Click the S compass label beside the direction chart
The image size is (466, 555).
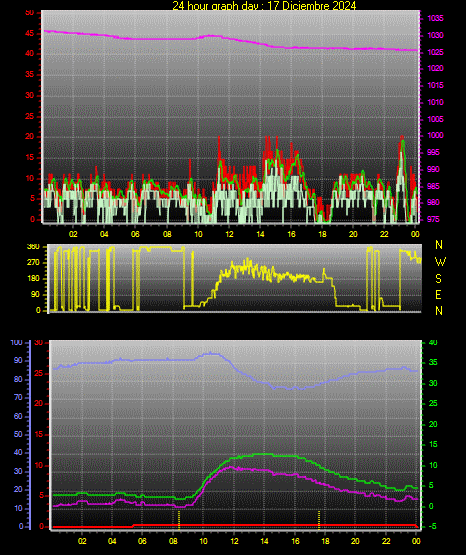coord(438,279)
